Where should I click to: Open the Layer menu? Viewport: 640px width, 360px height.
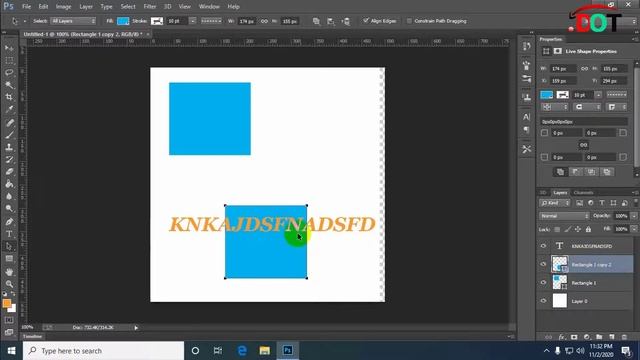point(86,7)
